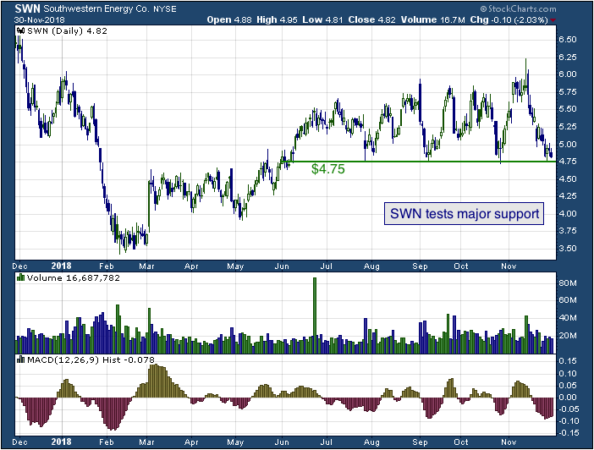Click the Volume 16.7M header value

tap(433, 20)
